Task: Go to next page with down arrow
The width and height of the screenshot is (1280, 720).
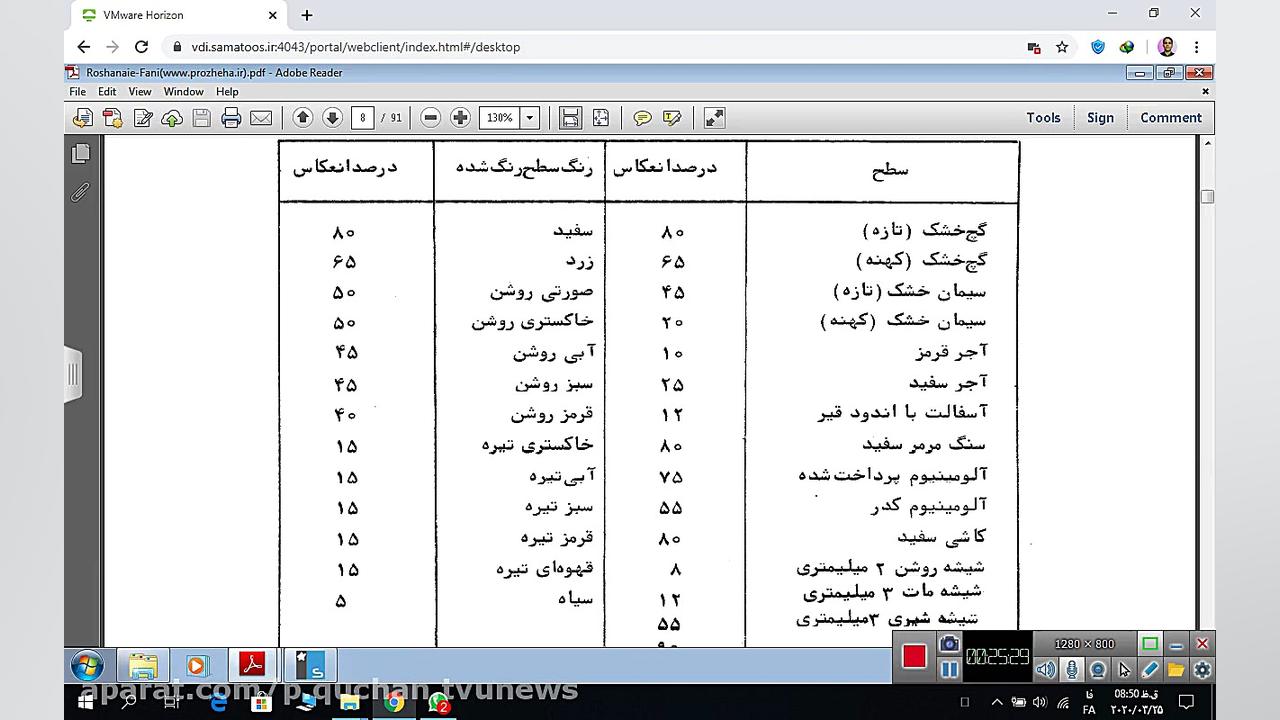Action: [x=333, y=118]
